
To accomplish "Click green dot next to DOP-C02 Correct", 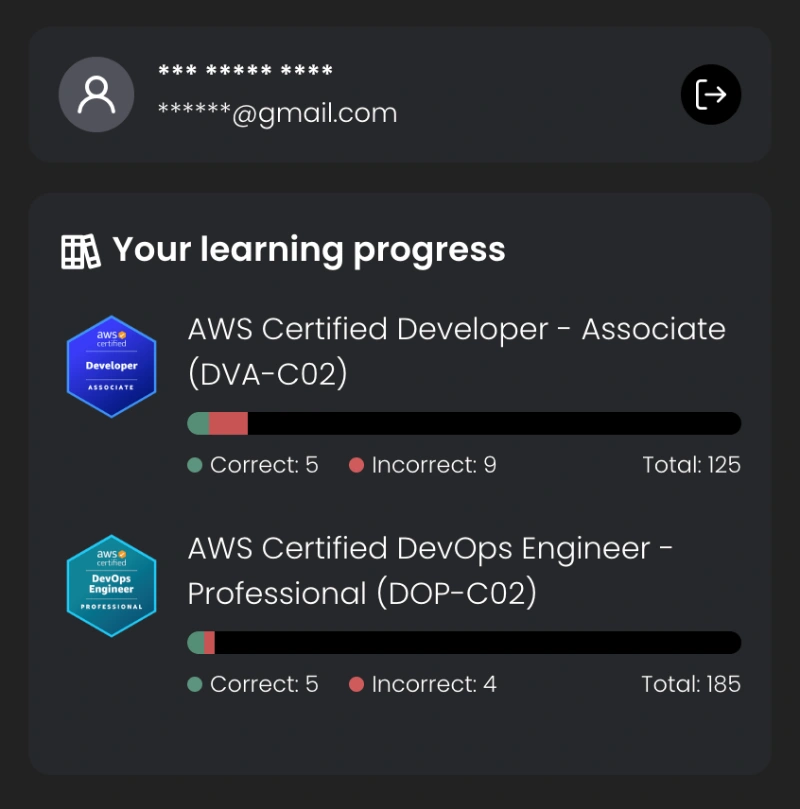I will tap(195, 684).
